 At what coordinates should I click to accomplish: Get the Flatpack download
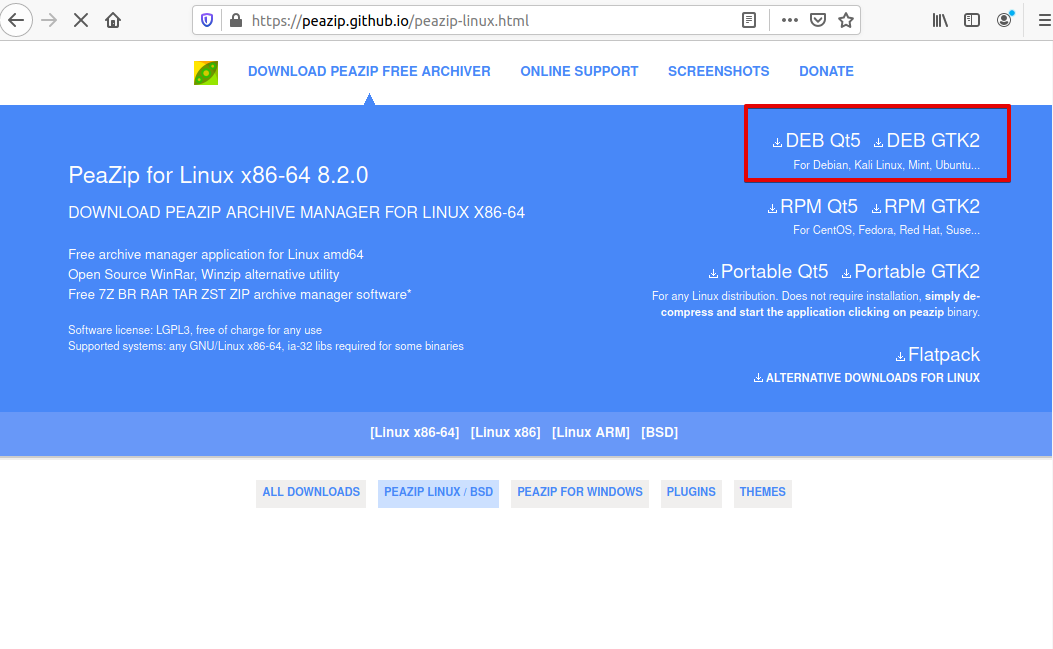point(937,355)
